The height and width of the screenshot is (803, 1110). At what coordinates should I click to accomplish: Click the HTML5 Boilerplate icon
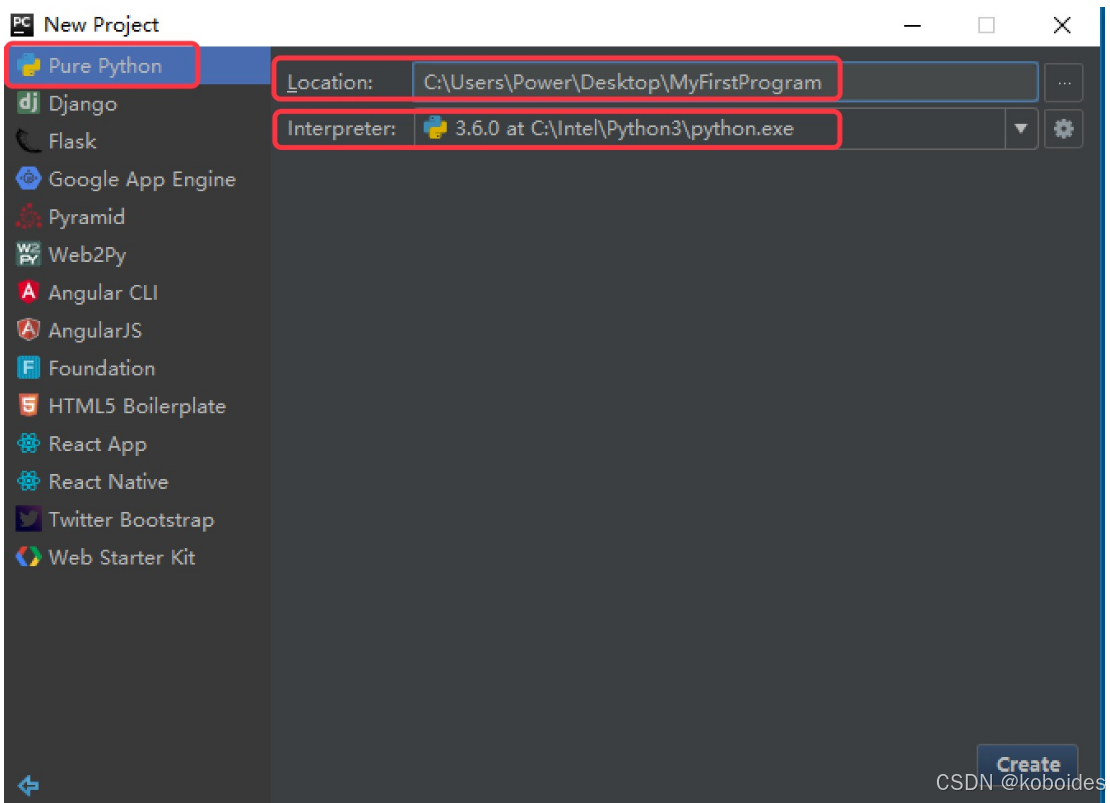(x=28, y=405)
